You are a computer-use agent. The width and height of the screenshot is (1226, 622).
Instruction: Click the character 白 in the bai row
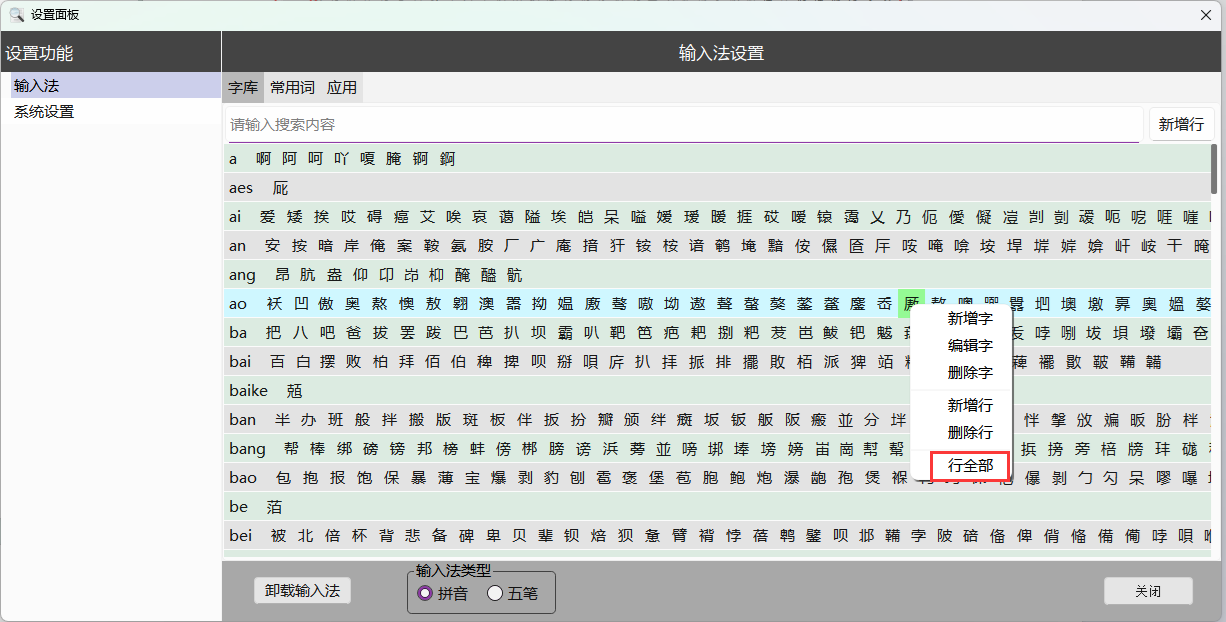[304, 362]
